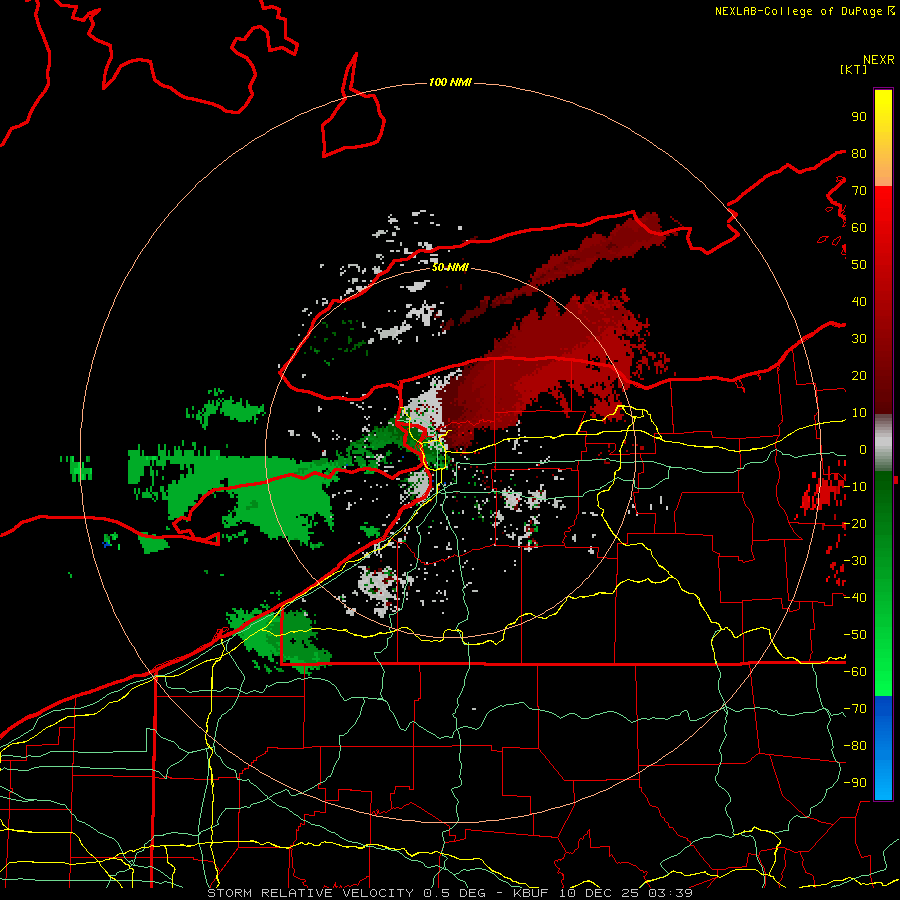Click the "-70" scale value
This screenshot has width=900, height=900.
coord(855,709)
